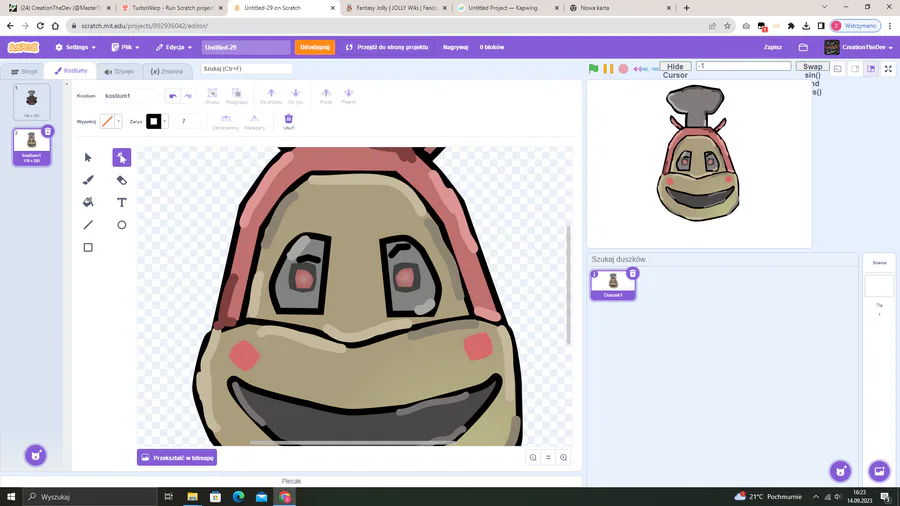Select the arrow Select tool

click(88, 158)
